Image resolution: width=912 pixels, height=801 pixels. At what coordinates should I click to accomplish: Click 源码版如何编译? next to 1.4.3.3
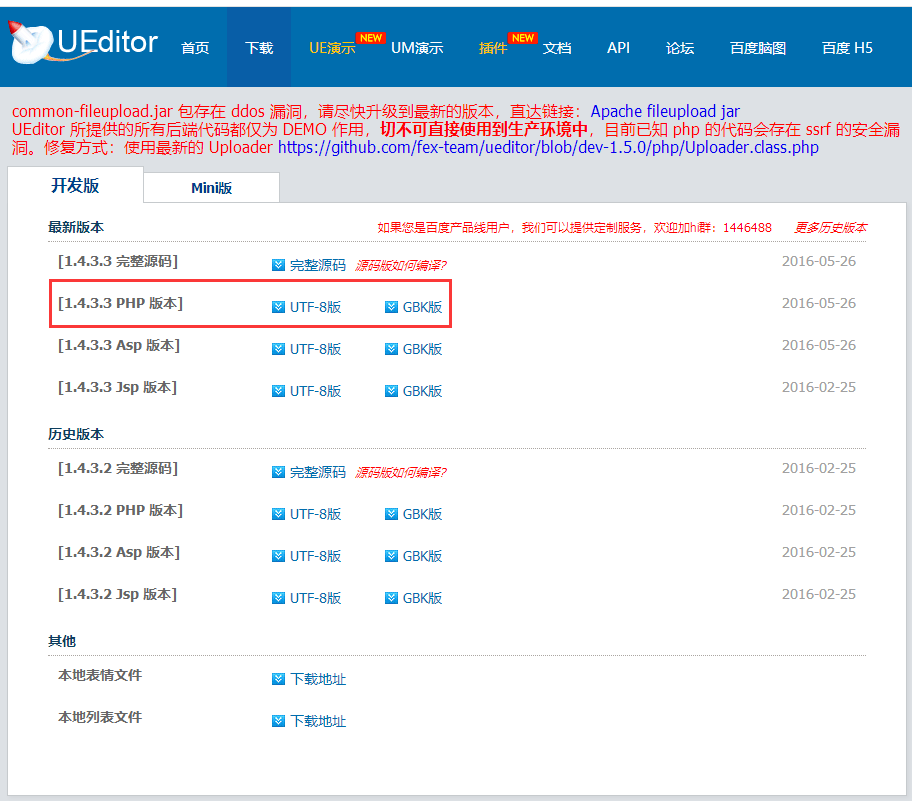pos(401,265)
